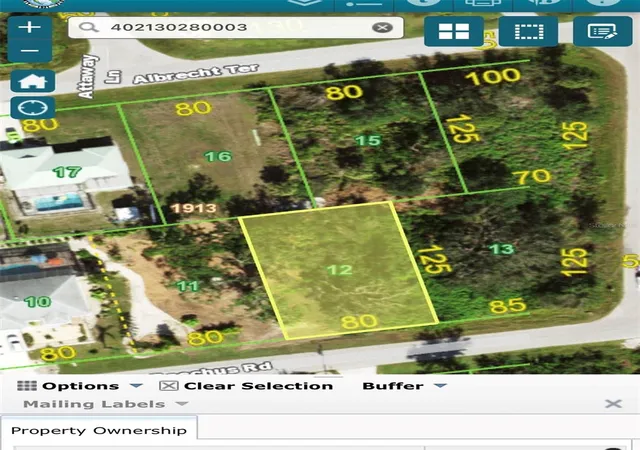Click the 85 dimension label
640x450 pixels.
[x=507, y=305]
